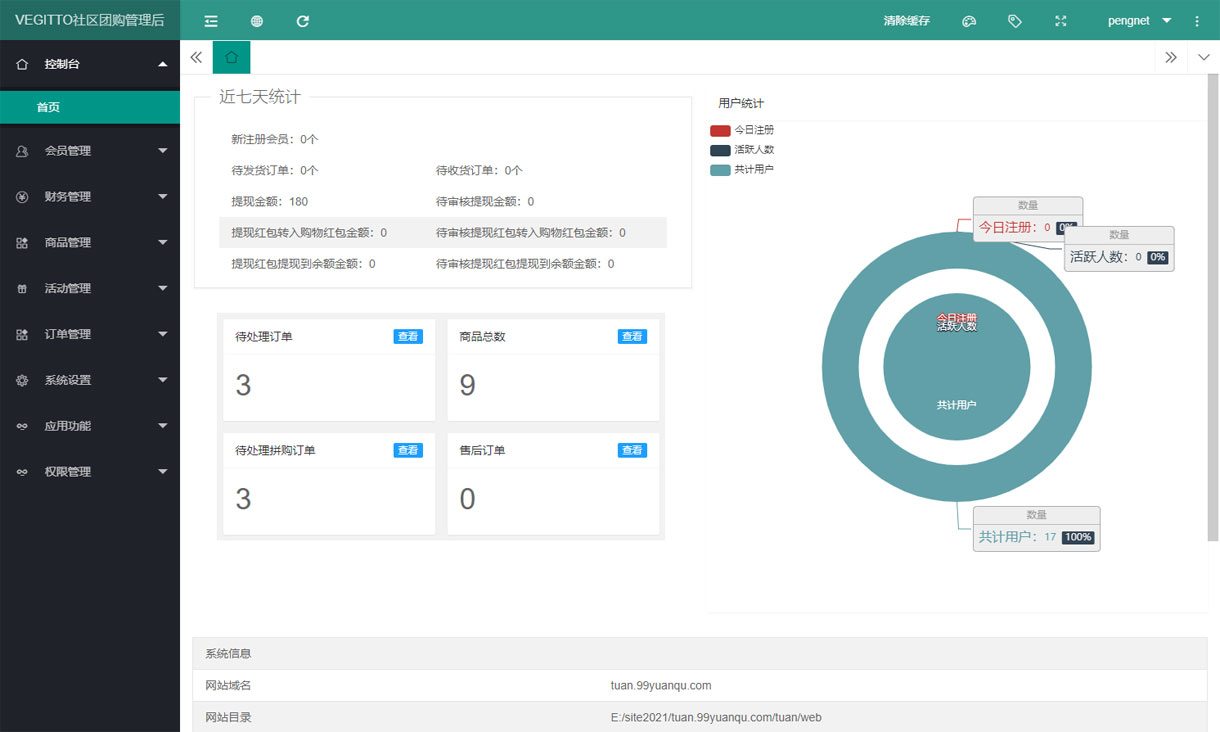Click 查看 on 待处理订单 card
The width and height of the screenshot is (1220, 732).
[408, 337]
